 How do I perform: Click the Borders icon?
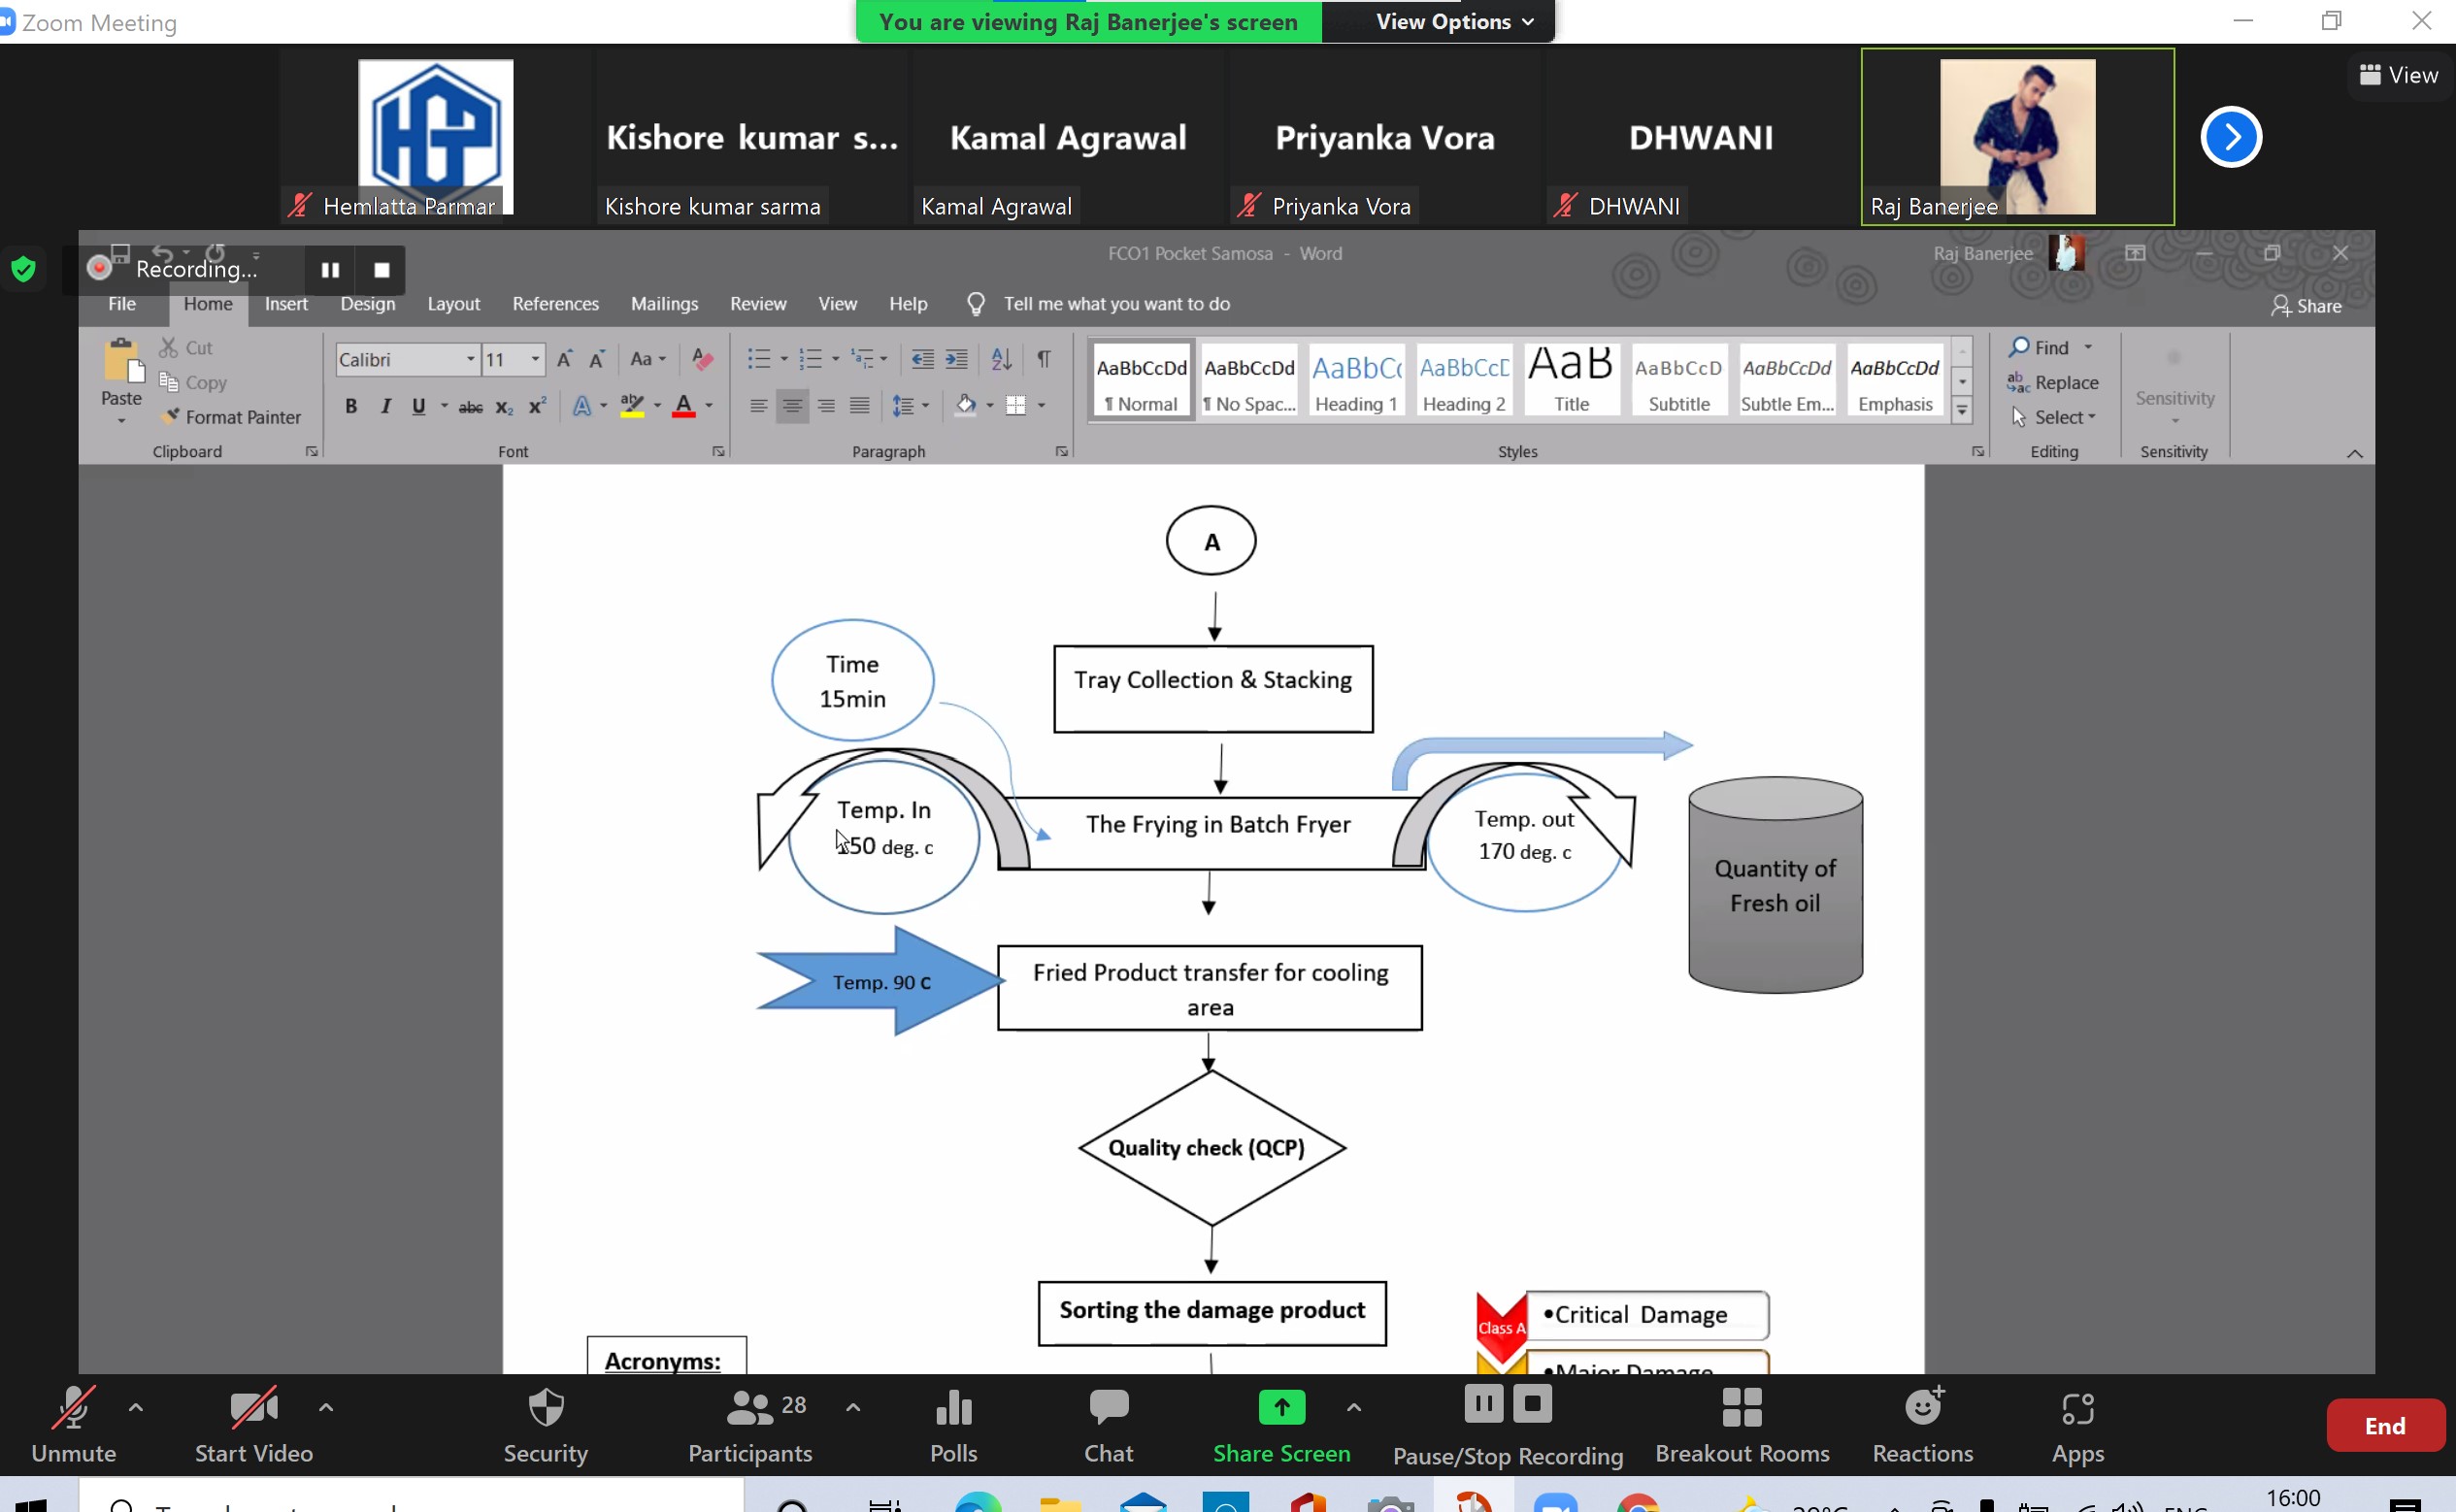1016,406
